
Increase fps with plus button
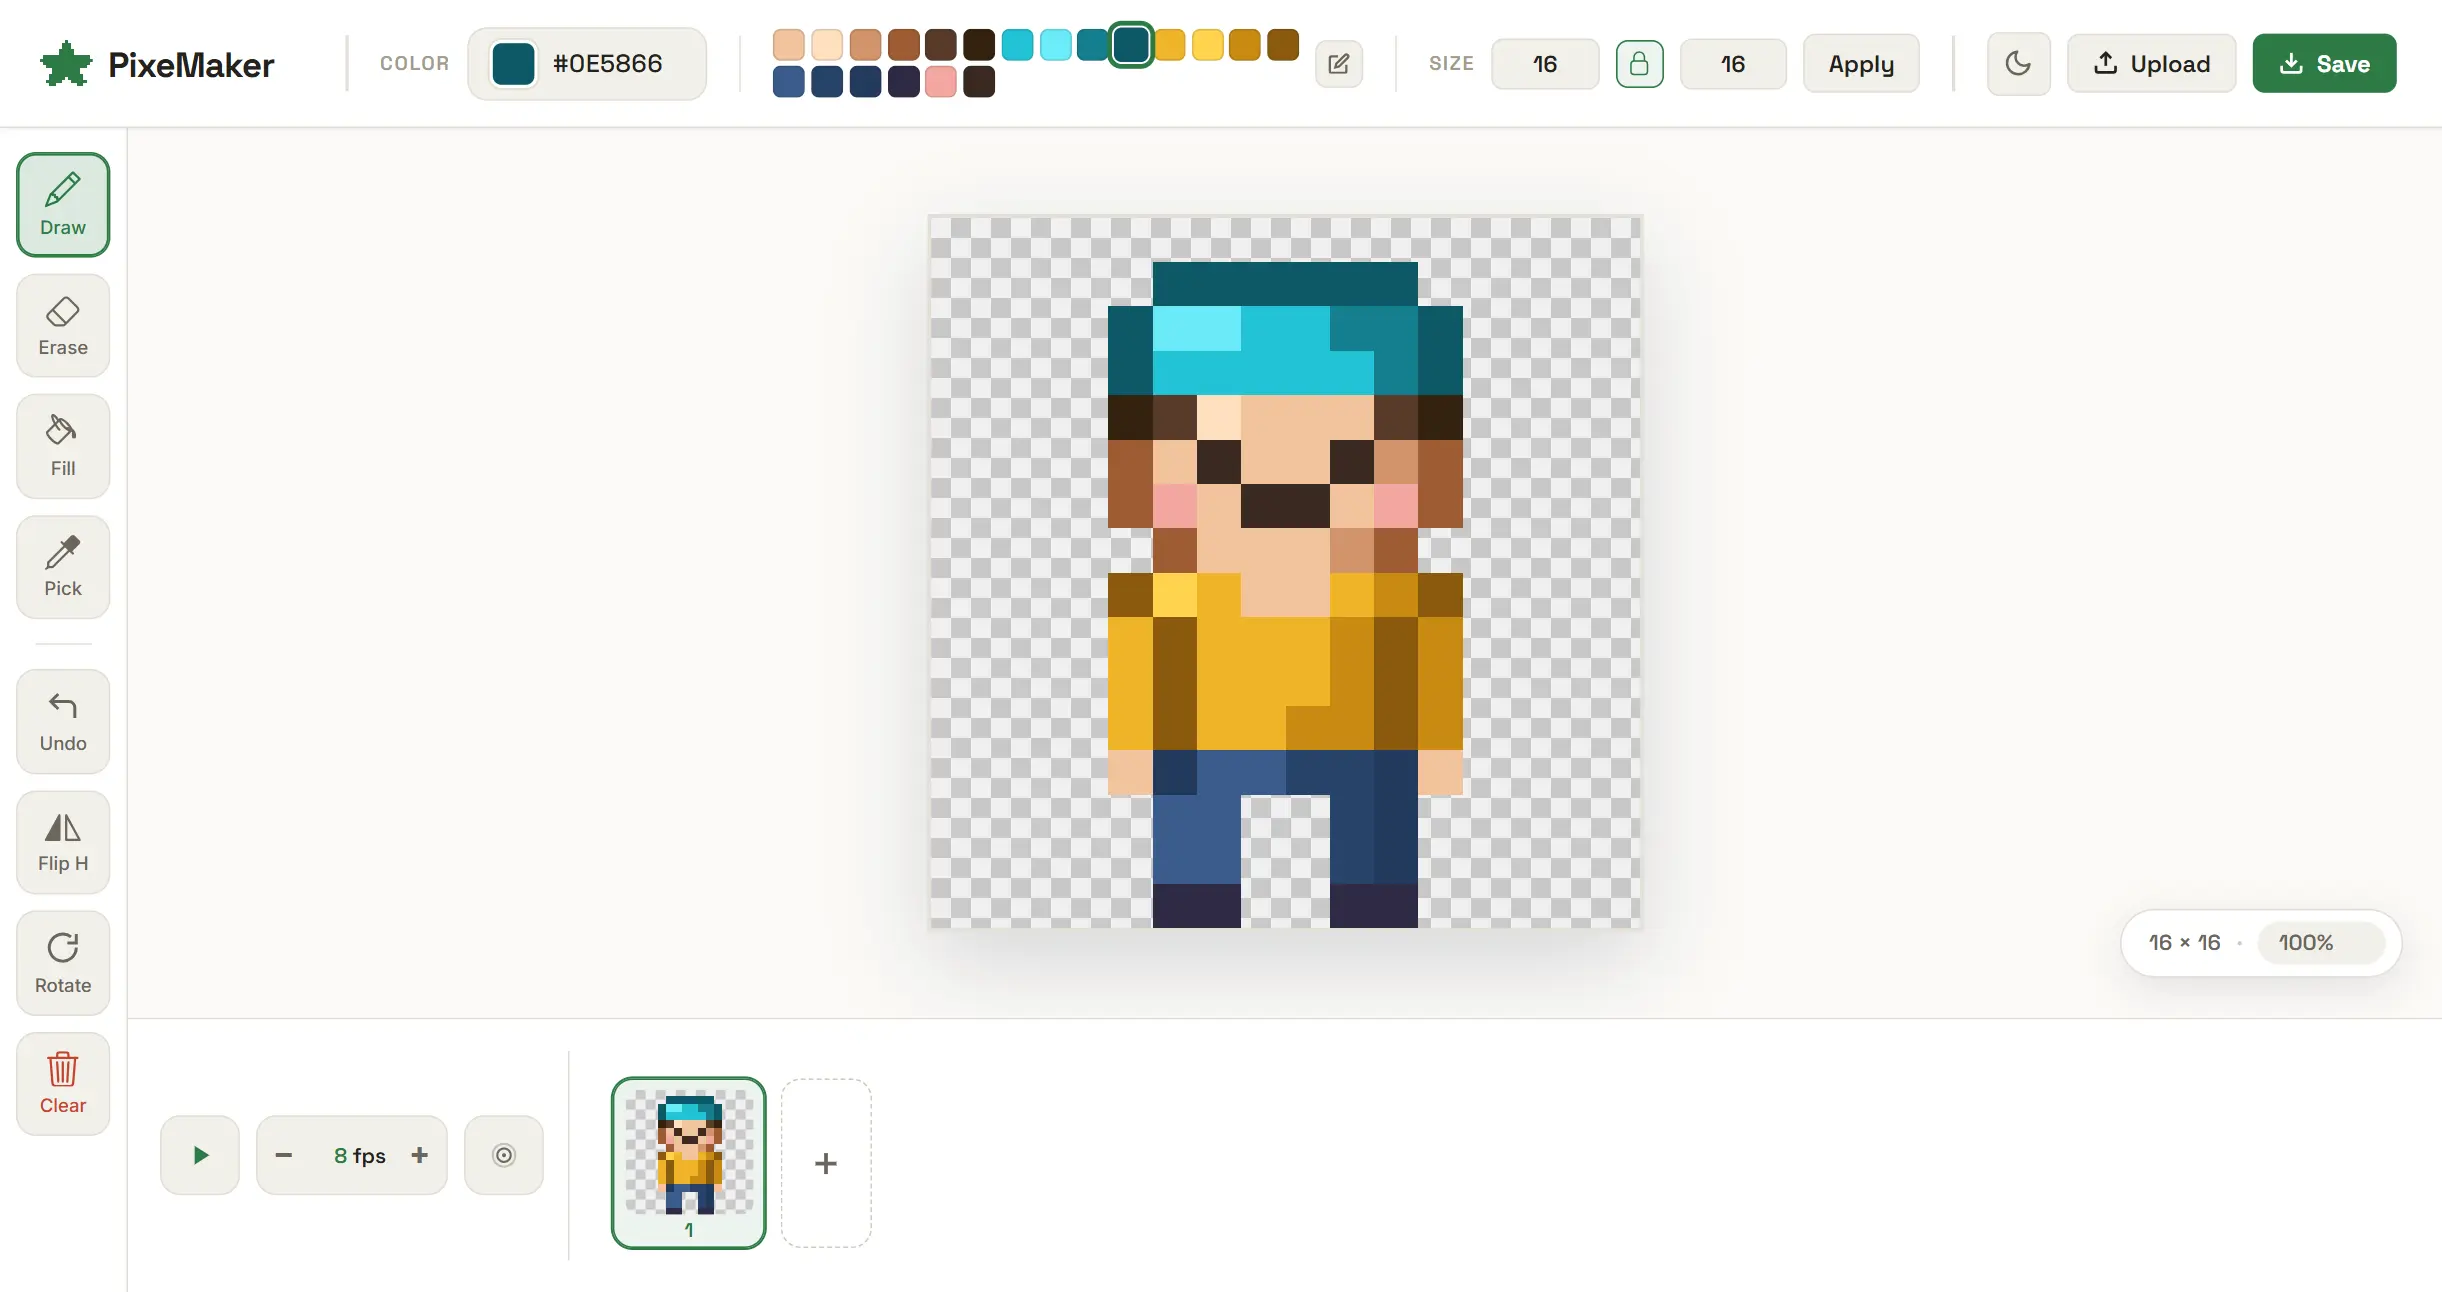(x=420, y=1155)
